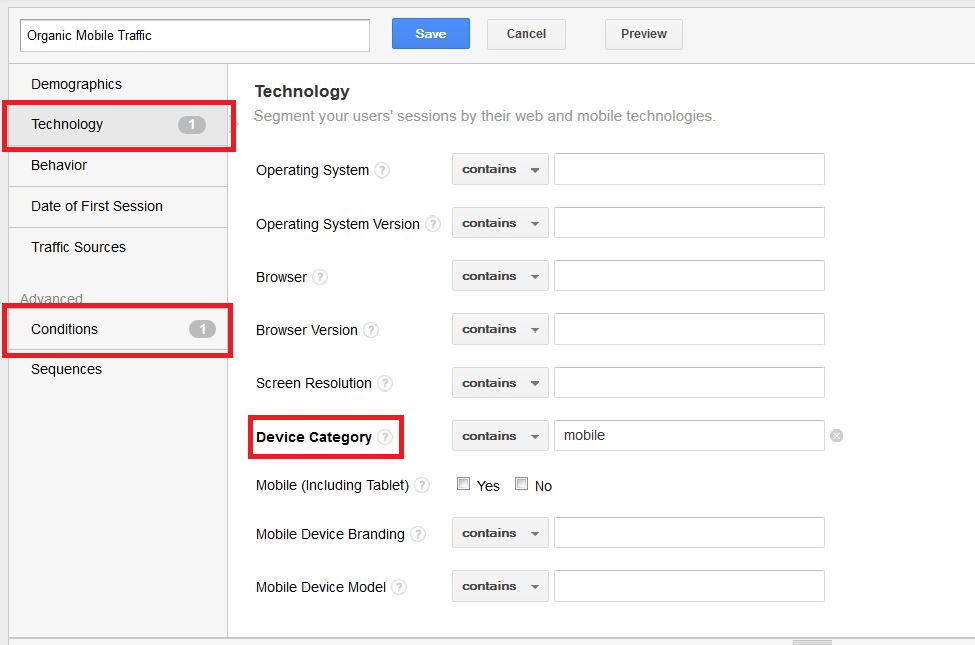
Task: Click the help icon beside Mobile Device Branding
Action: pos(418,534)
